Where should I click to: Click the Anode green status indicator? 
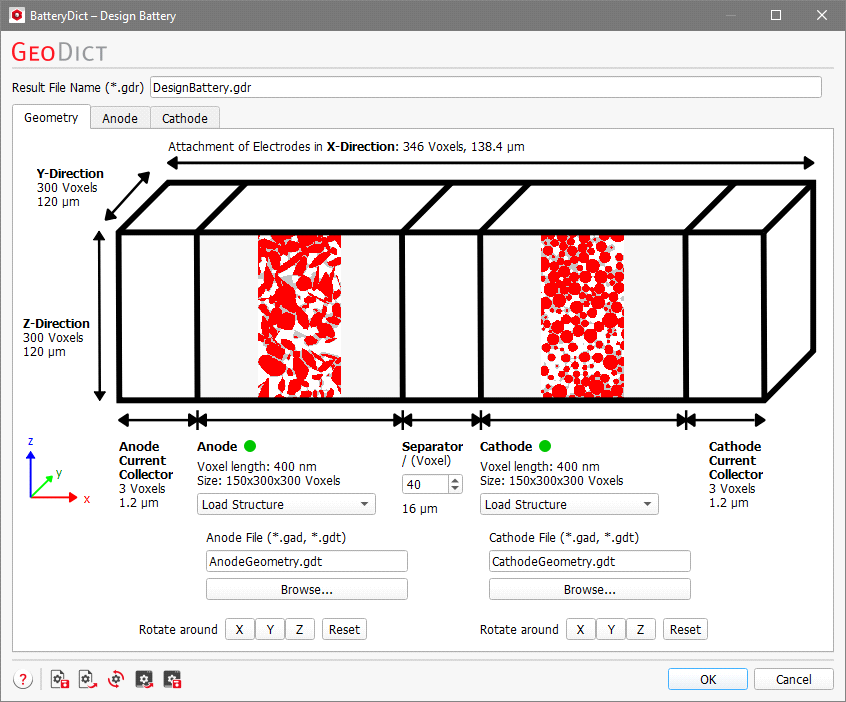point(250,446)
